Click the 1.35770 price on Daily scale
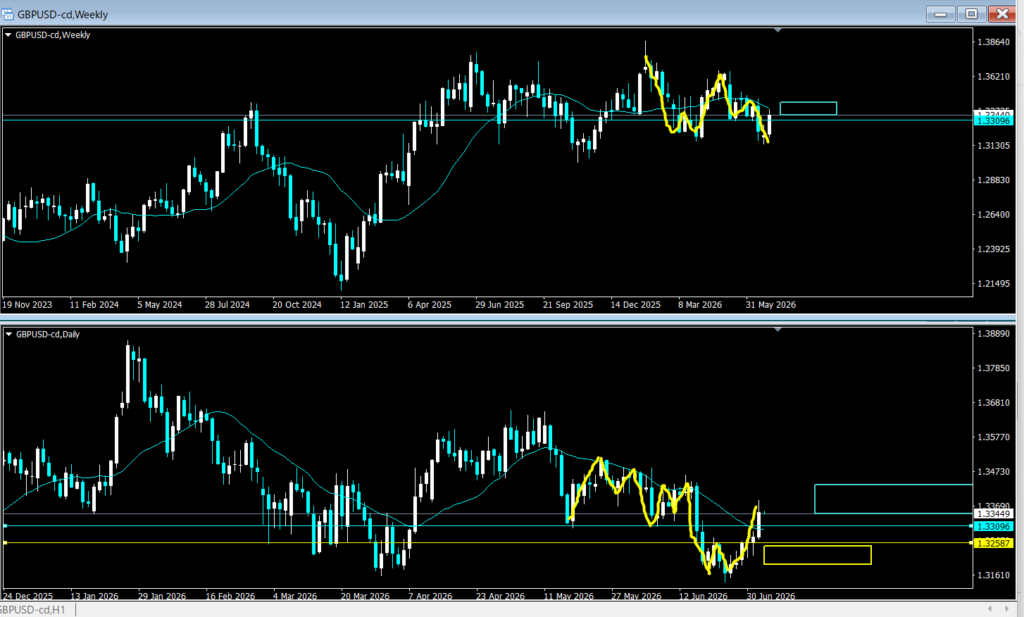The width and height of the screenshot is (1024, 617). [x=993, y=437]
